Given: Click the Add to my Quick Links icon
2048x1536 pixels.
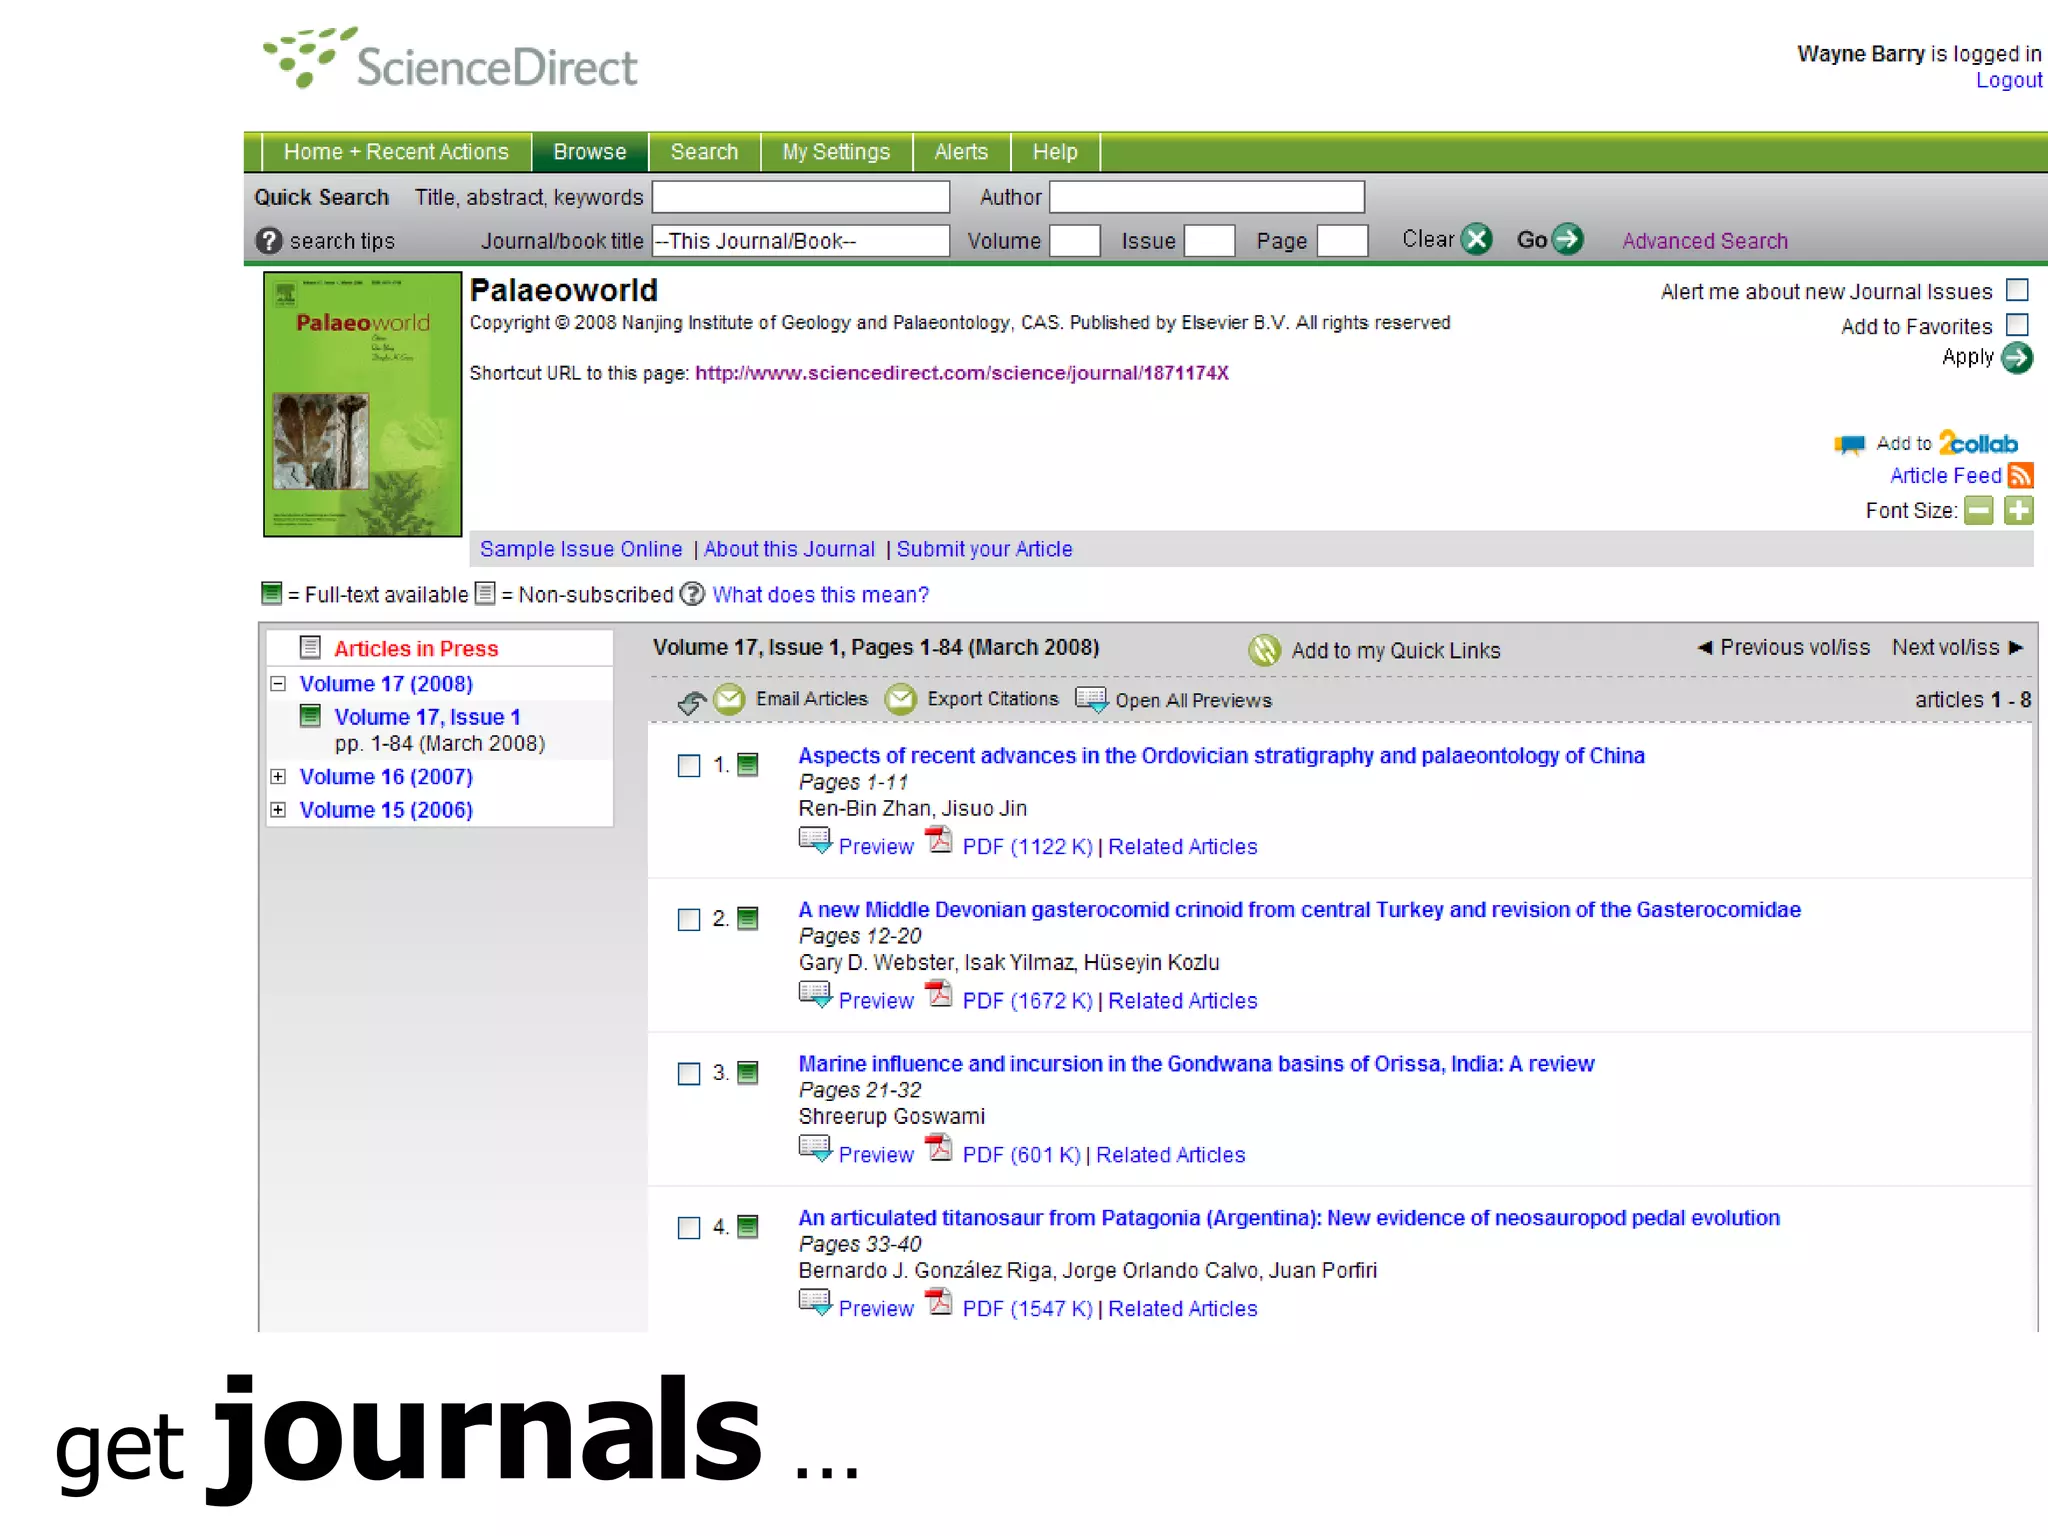Looking at the screenshot, I should click(x=1265, y=650).
